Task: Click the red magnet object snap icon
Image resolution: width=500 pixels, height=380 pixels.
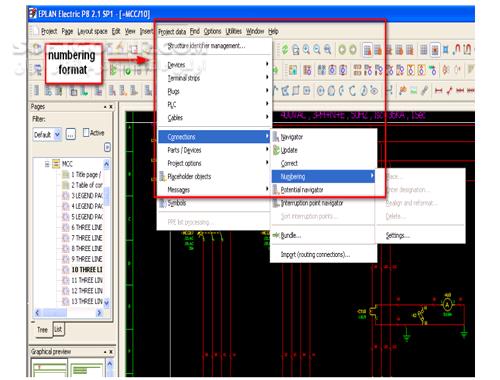Action: point(457,50)
